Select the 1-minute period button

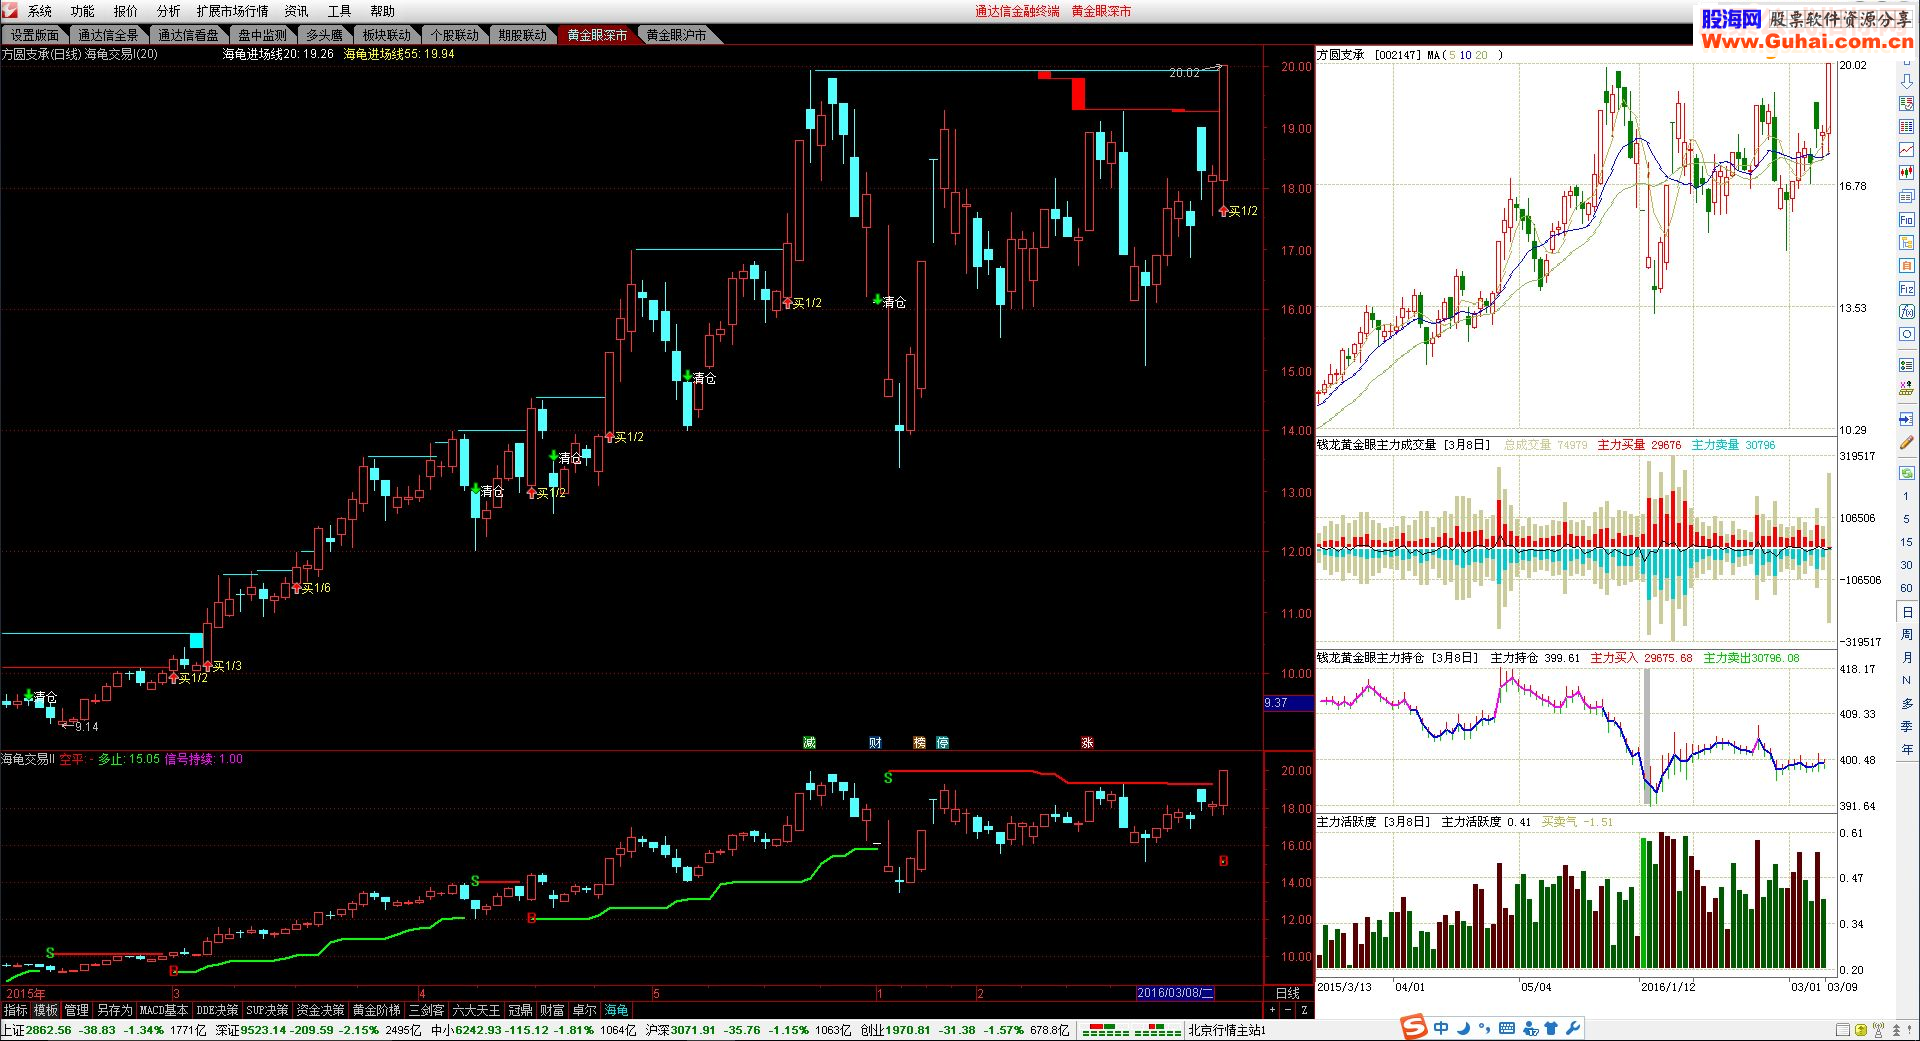(1906, 497)
